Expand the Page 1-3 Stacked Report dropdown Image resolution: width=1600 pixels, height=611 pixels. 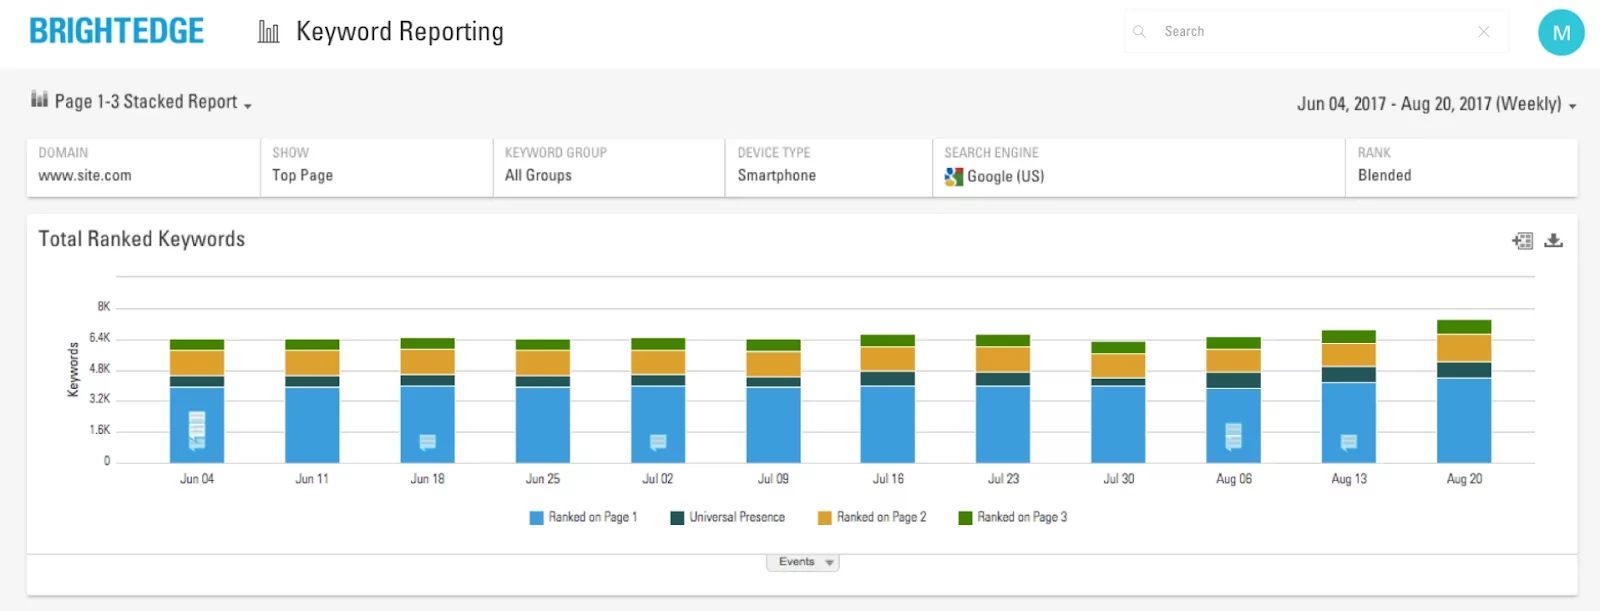[x=141, y=102]
